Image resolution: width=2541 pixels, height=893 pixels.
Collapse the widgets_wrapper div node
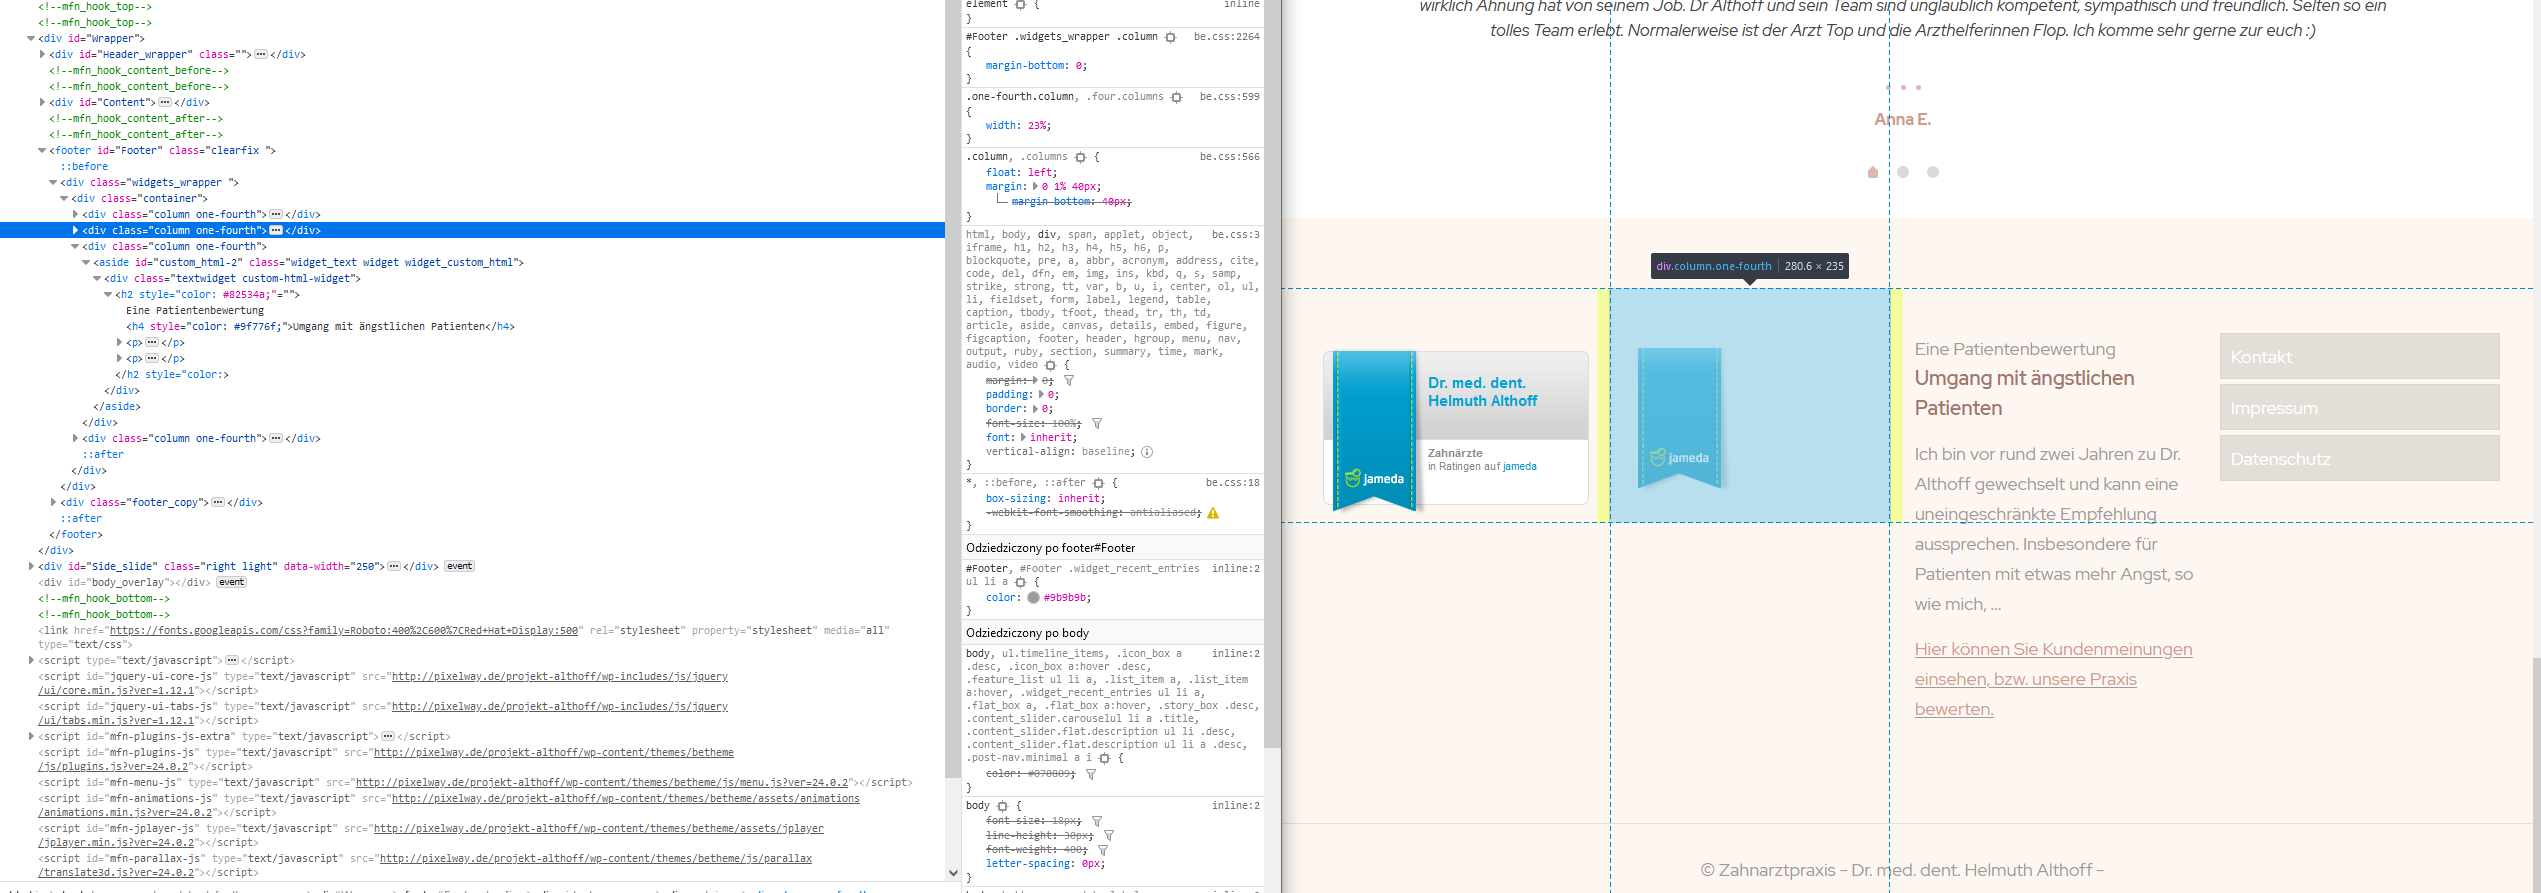point(53,183)
